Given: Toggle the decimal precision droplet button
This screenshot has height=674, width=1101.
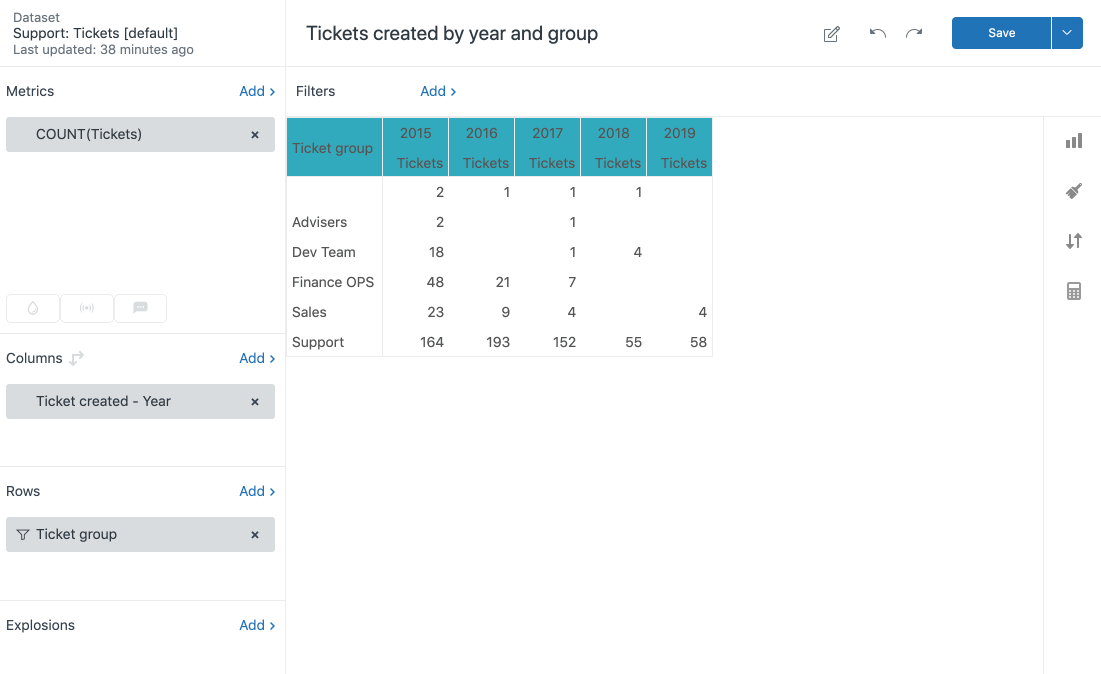Looking at the screenshot, I should coord(33,308).
